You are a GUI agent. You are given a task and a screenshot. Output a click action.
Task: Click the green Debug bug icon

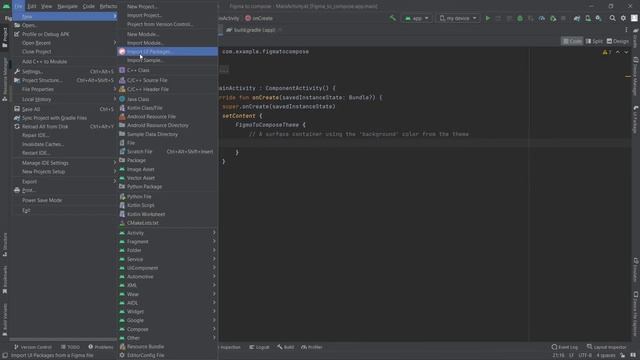pos(520,18)
